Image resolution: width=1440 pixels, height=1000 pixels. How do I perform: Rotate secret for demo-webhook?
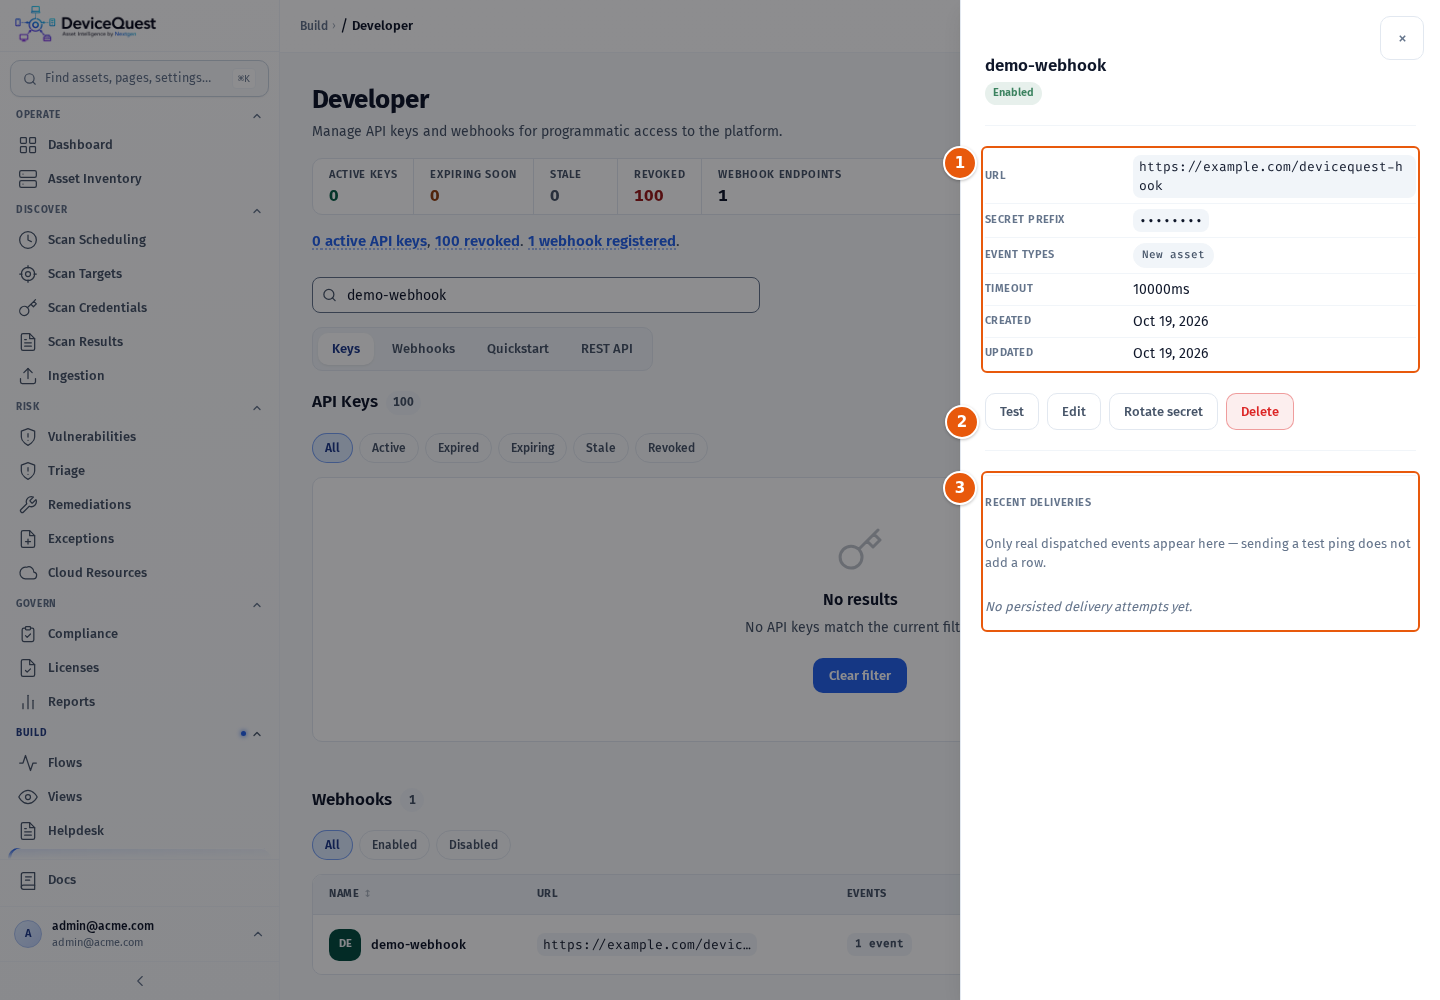1163,412
